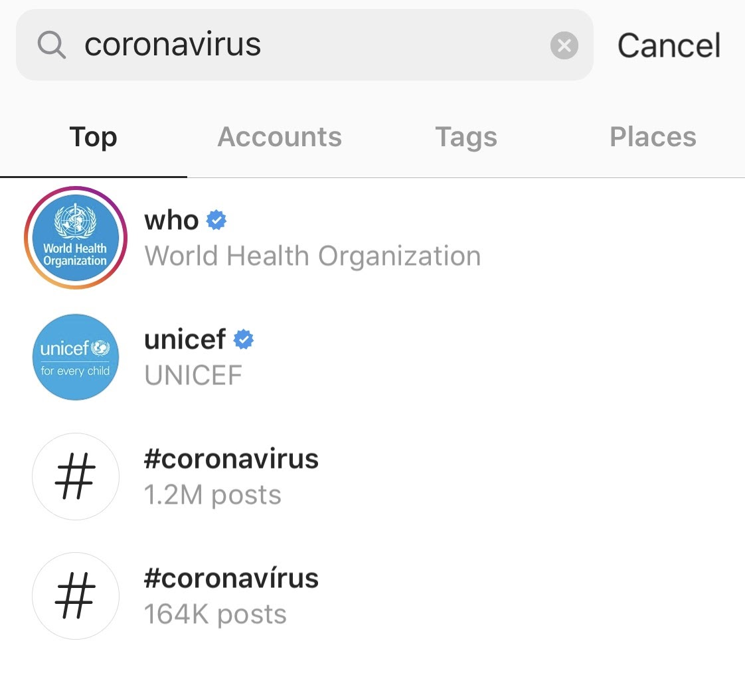The image size is (745, 690).
Task: Click the World Health Organization subtitle
Action: pyautogui.click(x=312, y=256)
